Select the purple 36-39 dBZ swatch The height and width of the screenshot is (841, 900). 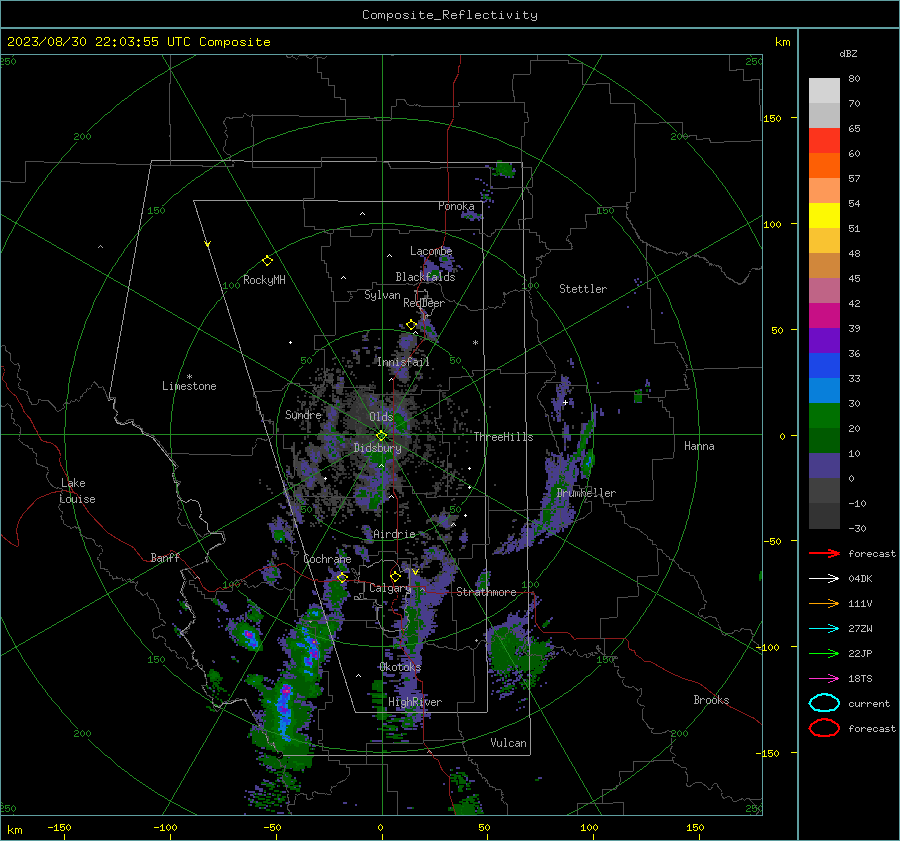(824, 341)
